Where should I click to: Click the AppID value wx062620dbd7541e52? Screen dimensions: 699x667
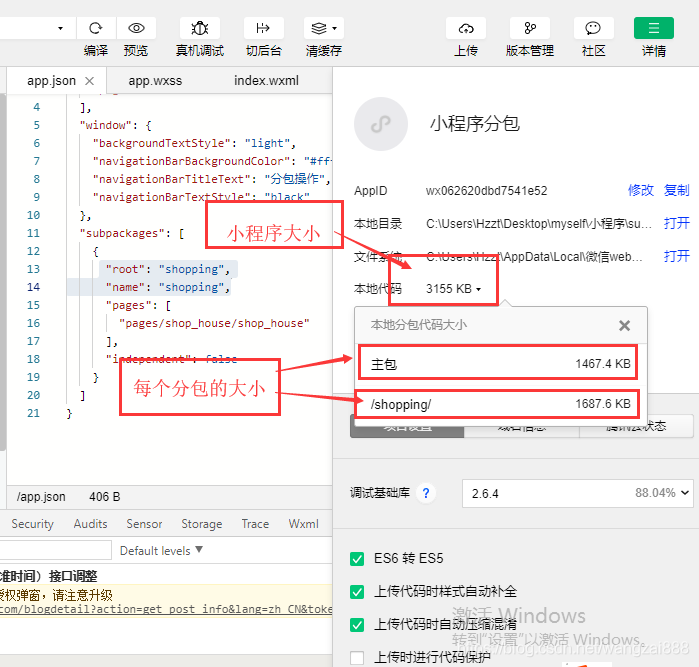[486, 191]
